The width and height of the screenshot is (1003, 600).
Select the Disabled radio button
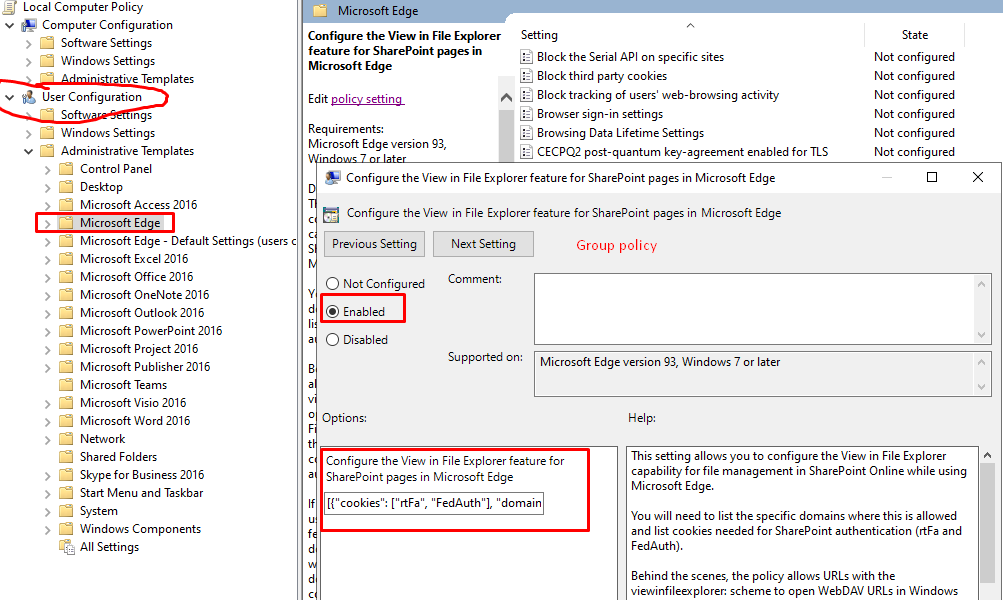(x=331, y=337)
